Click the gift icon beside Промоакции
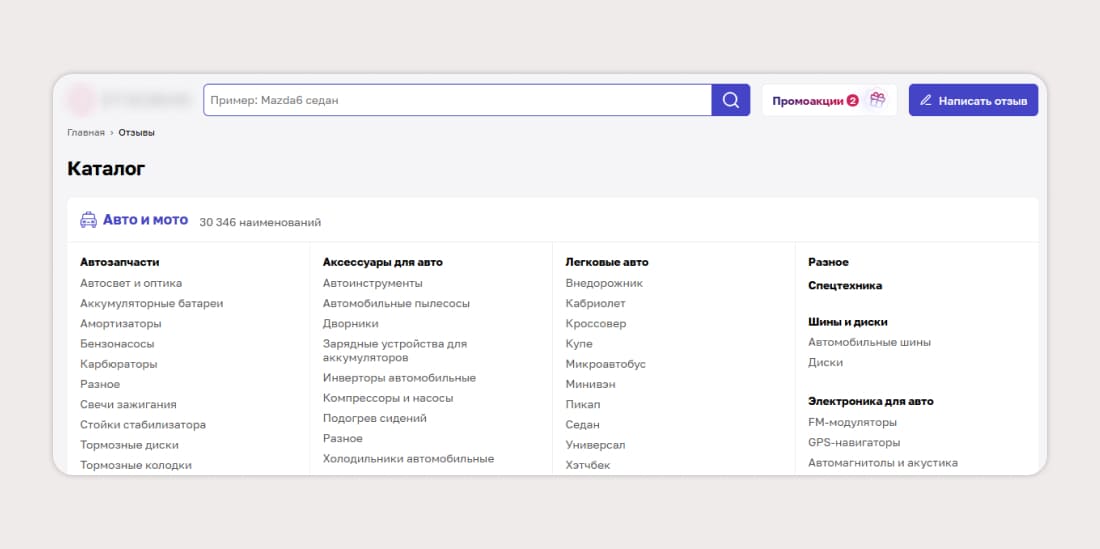The width and height of the screenshot is (1100, 549). 877,100
